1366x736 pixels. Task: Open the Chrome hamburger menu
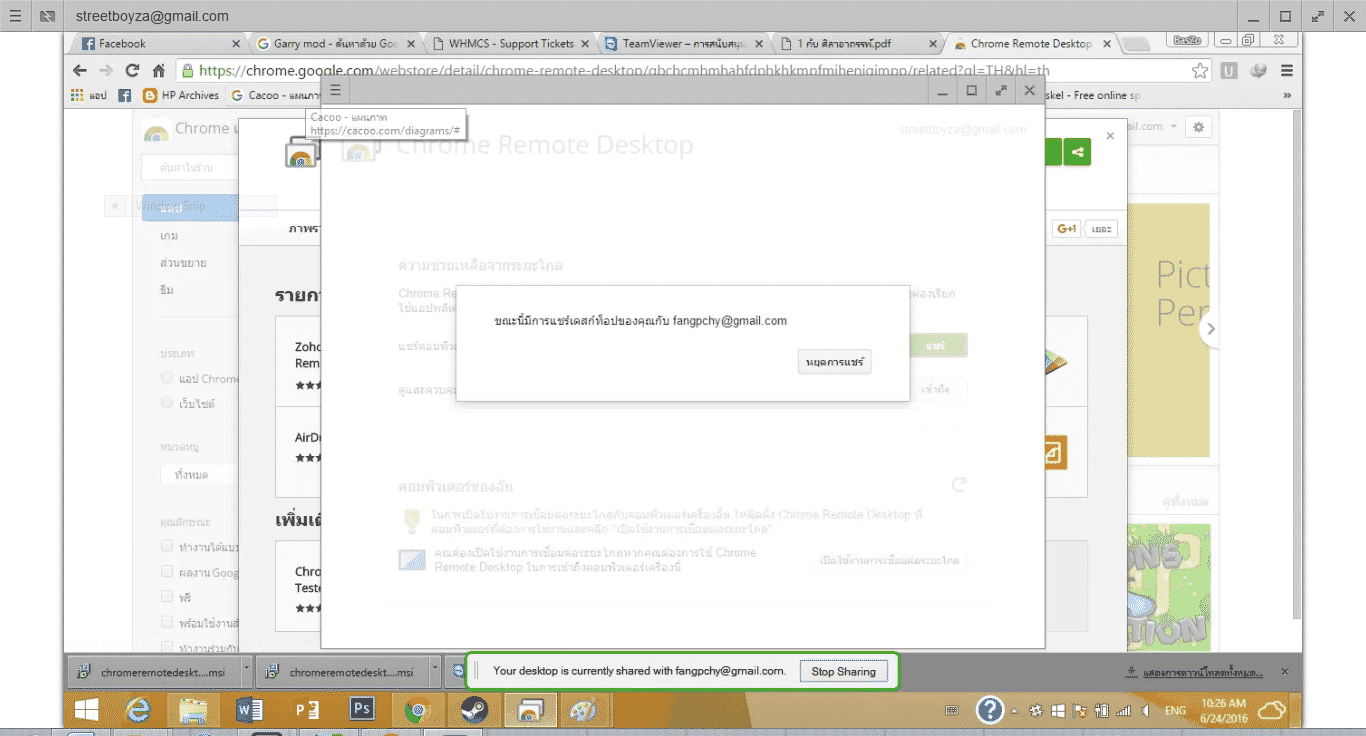[1287, 71]
